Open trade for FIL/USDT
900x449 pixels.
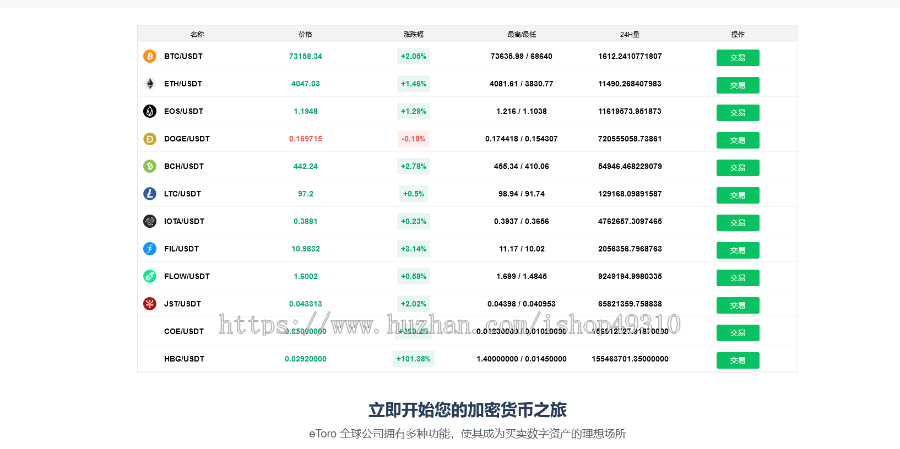(738, 250)
